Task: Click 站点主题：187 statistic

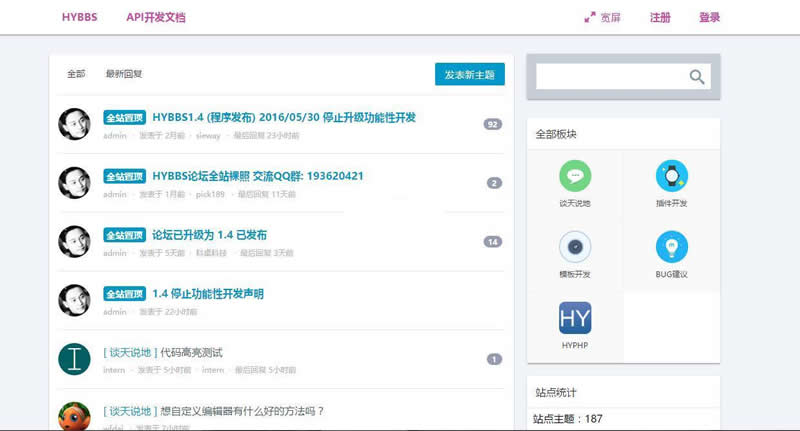Action: (567, 419)
